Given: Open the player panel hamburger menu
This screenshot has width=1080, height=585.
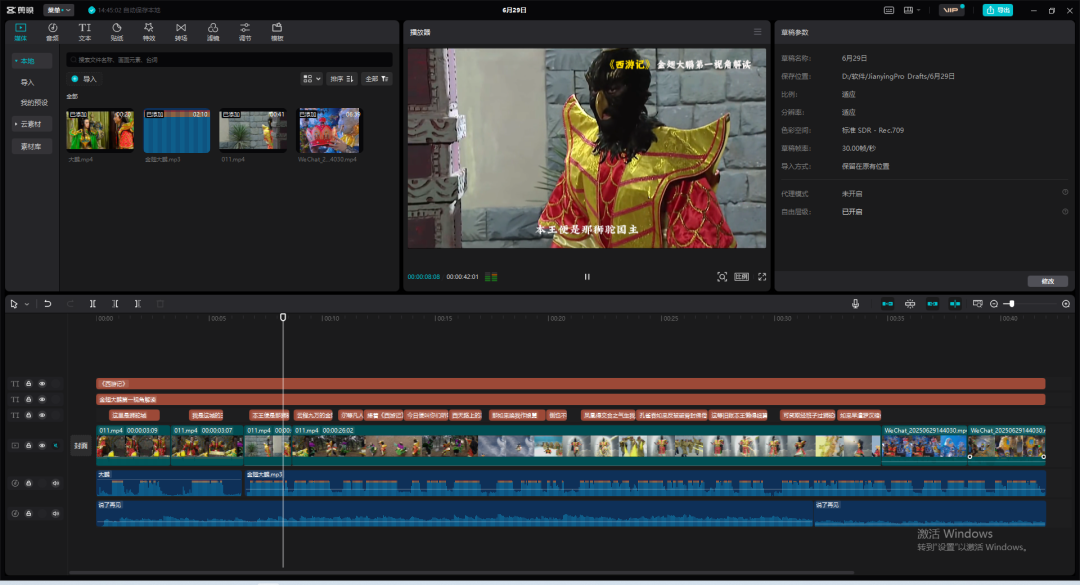Looking at the screenshot, I should 758,32.
